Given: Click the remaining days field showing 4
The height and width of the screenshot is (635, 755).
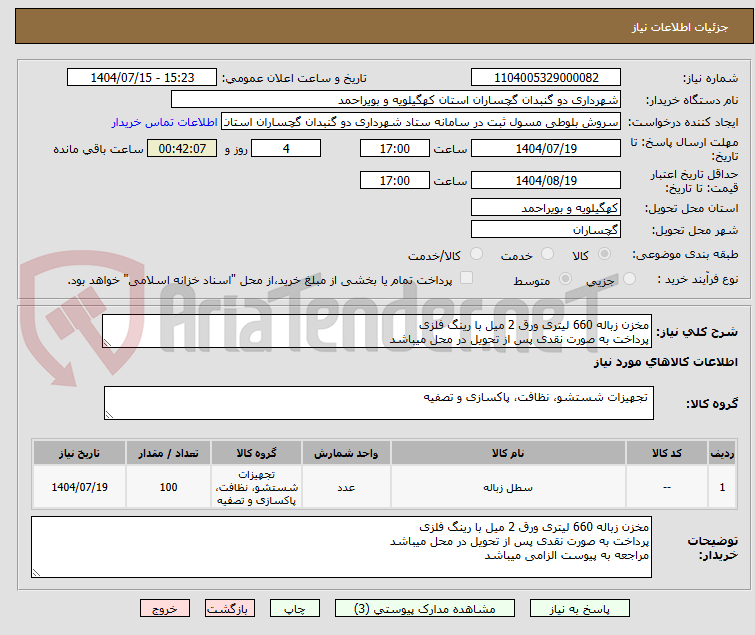Looking at the screenshot, I should 286,148.
